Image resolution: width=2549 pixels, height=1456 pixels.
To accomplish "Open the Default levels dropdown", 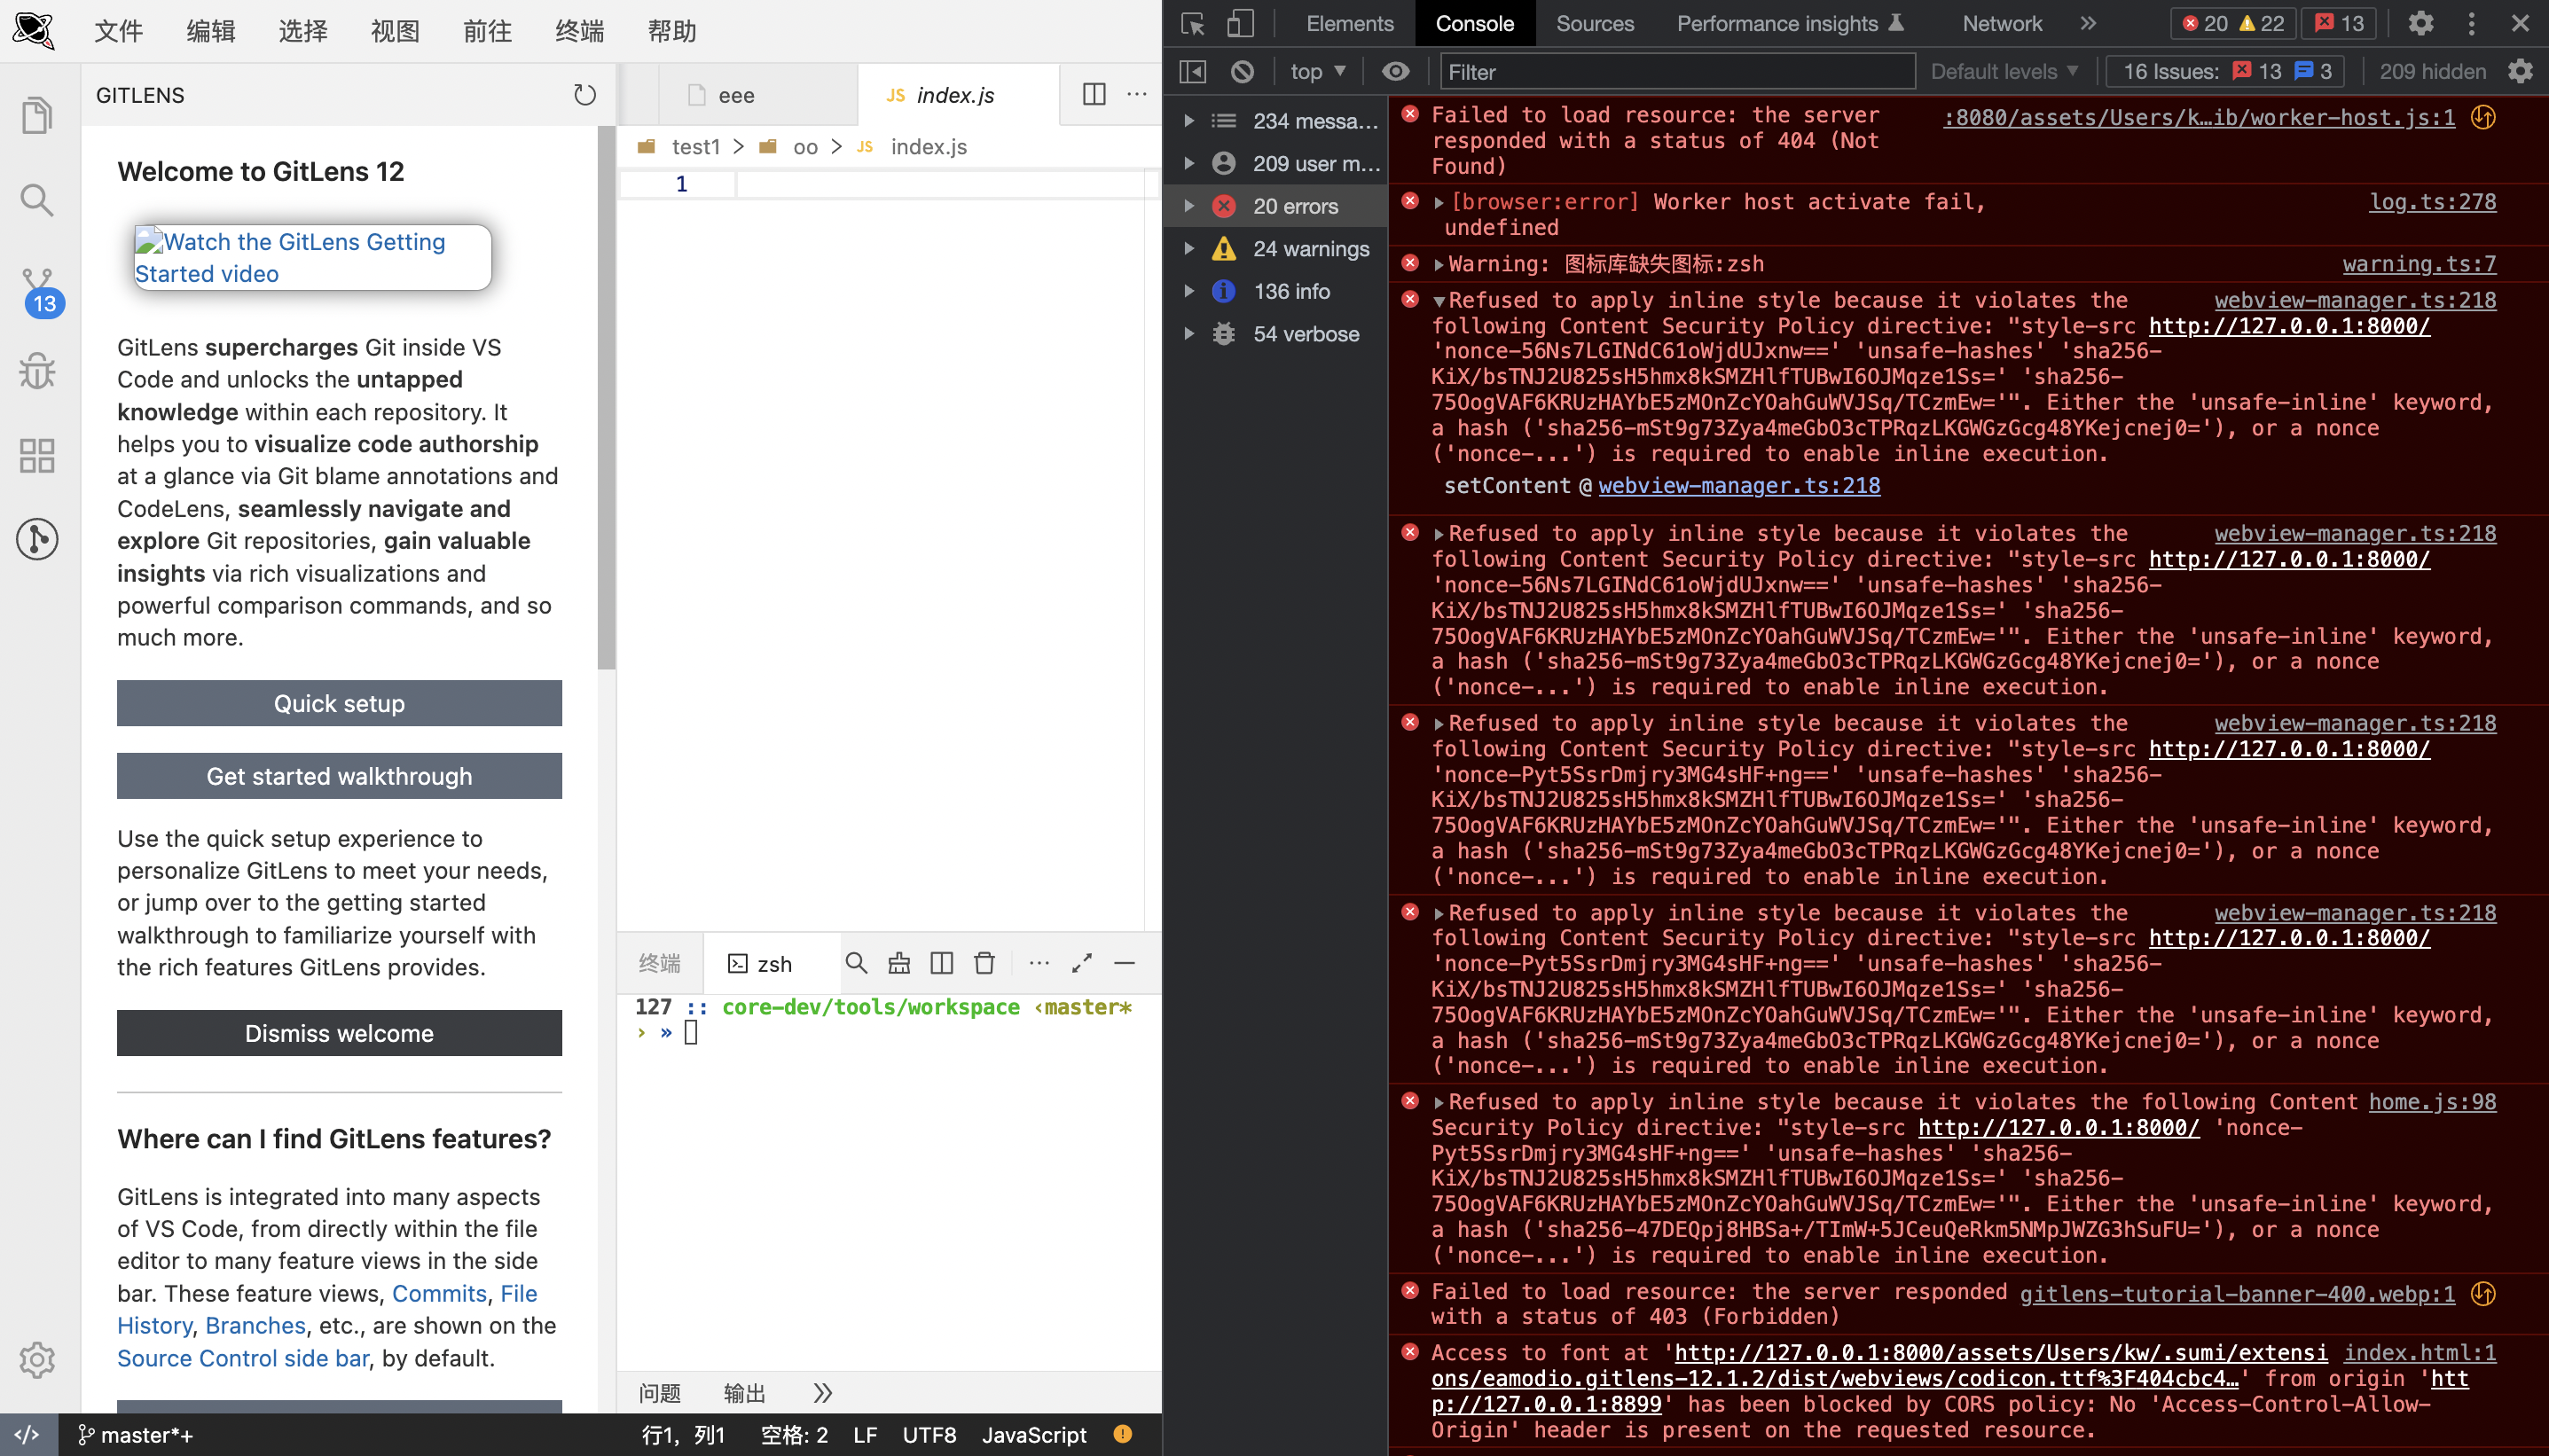I will [2004, 72].
